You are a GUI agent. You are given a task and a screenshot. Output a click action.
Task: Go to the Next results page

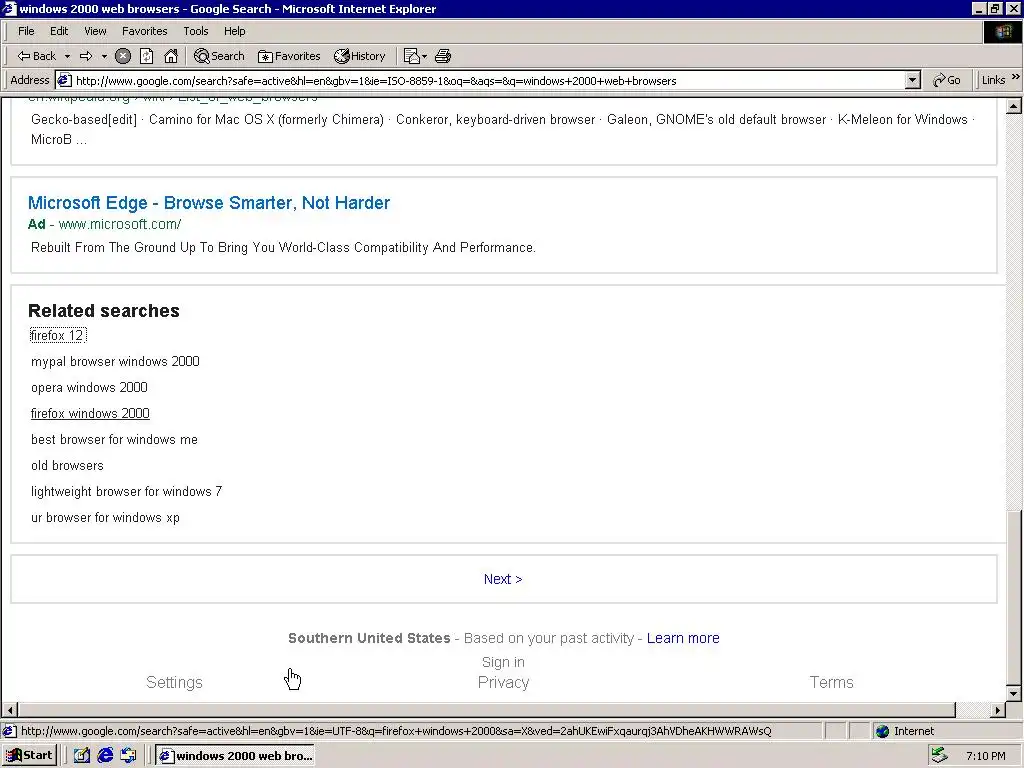point(503,579)
